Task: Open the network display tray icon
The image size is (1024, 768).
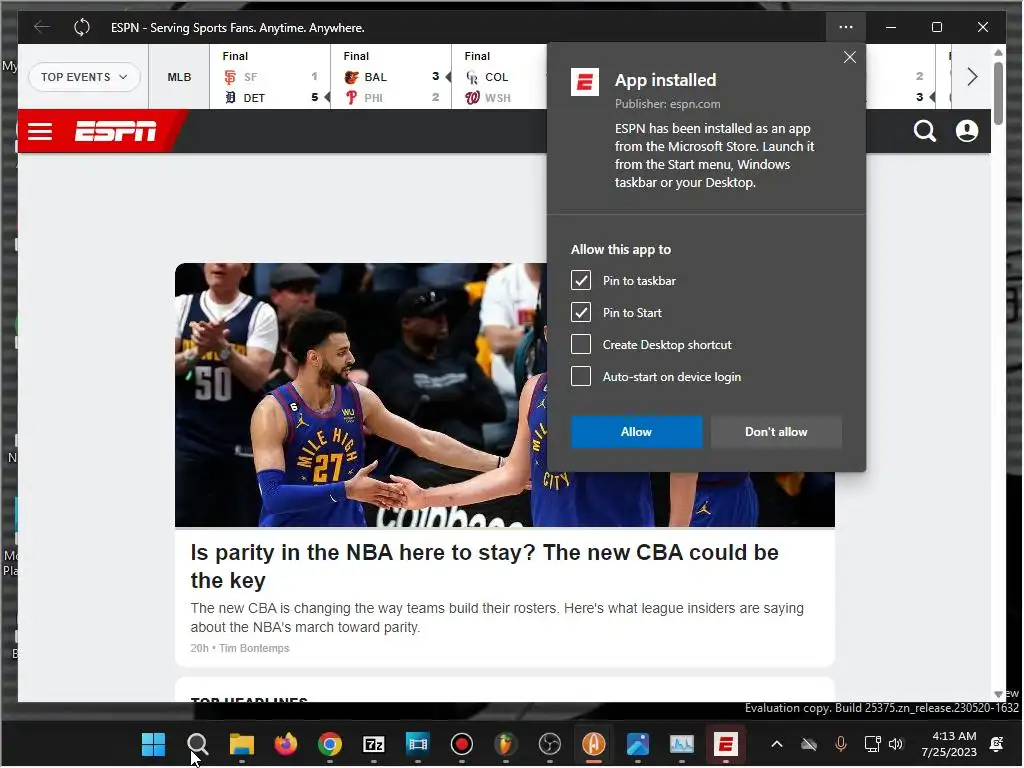Action: click(x=872, y=744)
